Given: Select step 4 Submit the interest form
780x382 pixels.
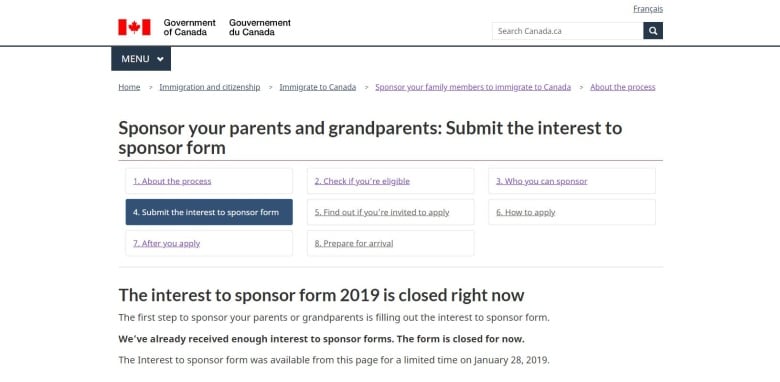Looking at the screenshot, I should [x=209, y=212].
